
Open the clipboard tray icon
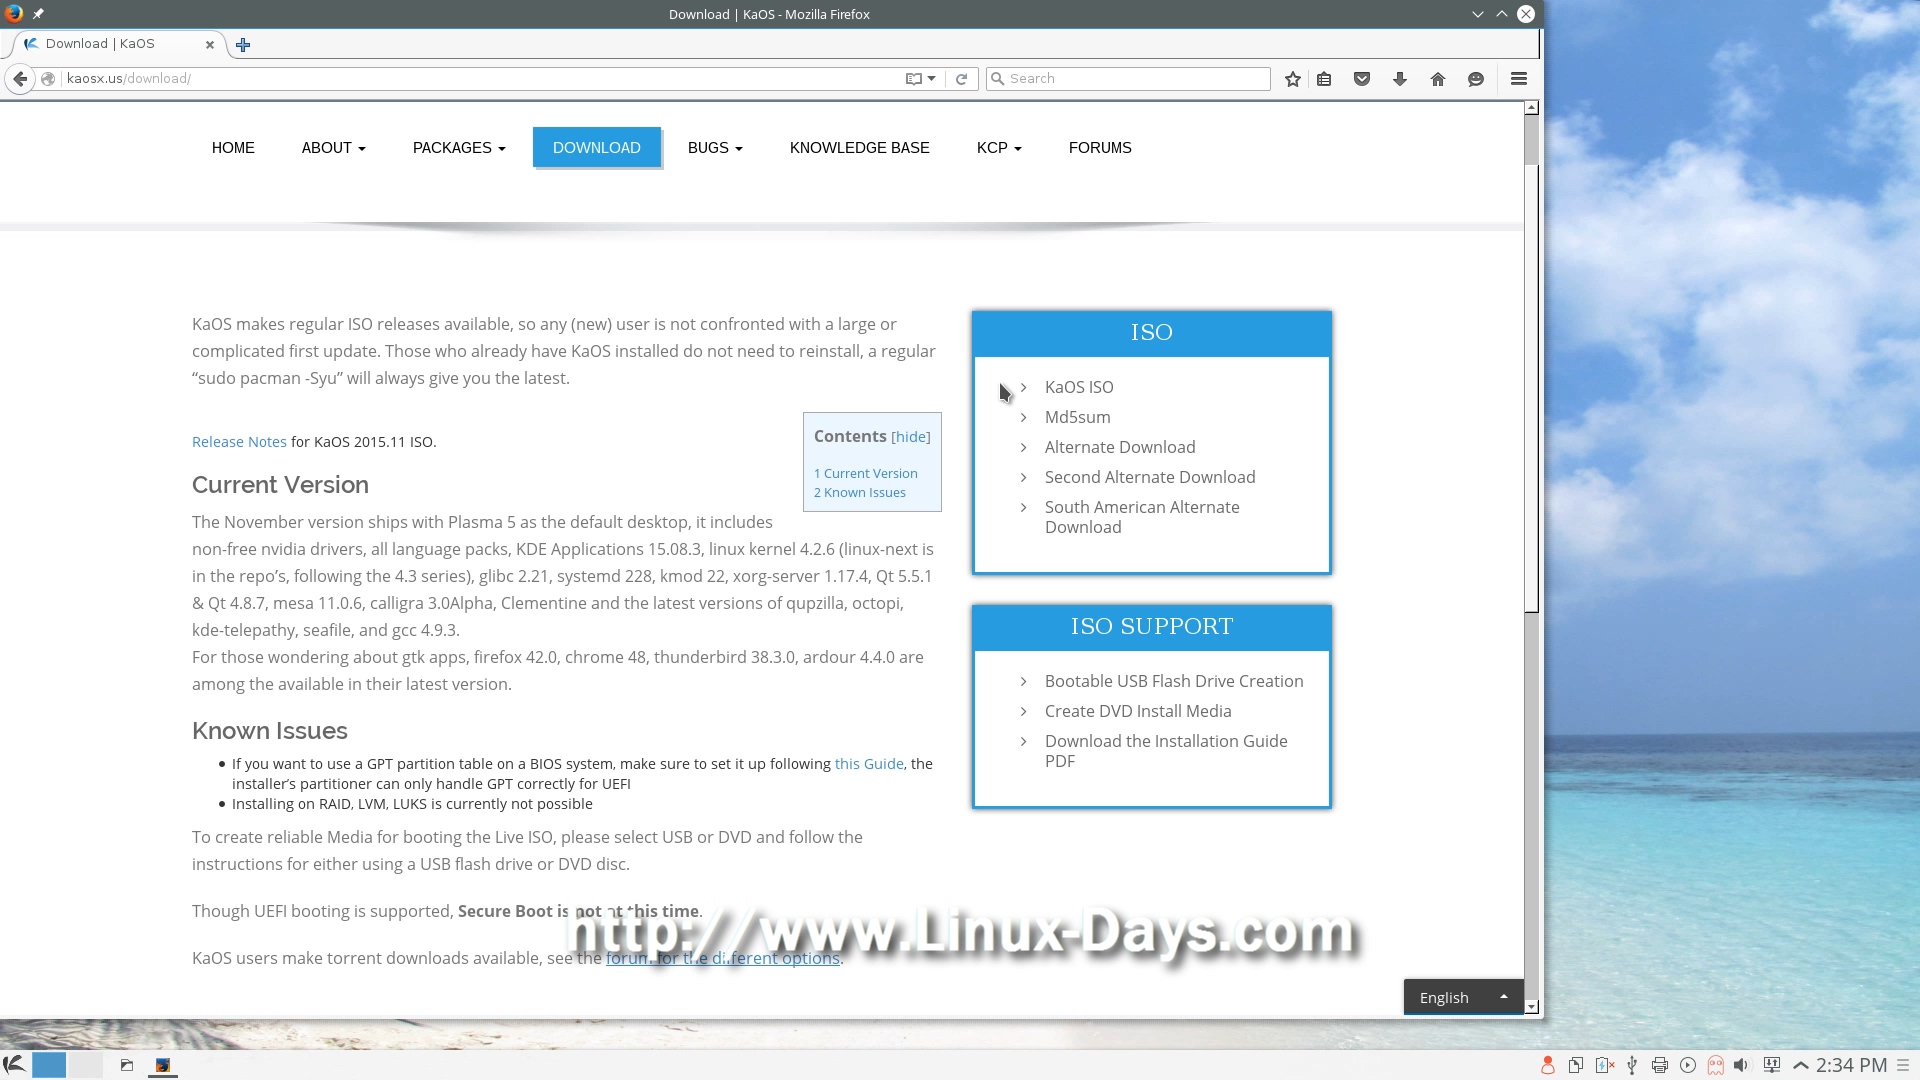(1575, 1065)
